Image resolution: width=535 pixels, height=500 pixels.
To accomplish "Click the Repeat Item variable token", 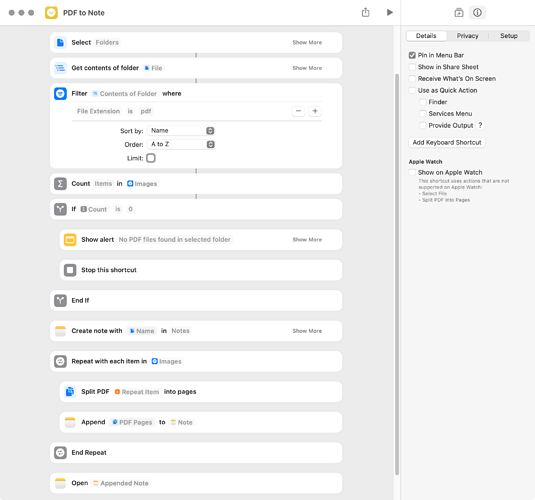I will [x=137, y=392].
